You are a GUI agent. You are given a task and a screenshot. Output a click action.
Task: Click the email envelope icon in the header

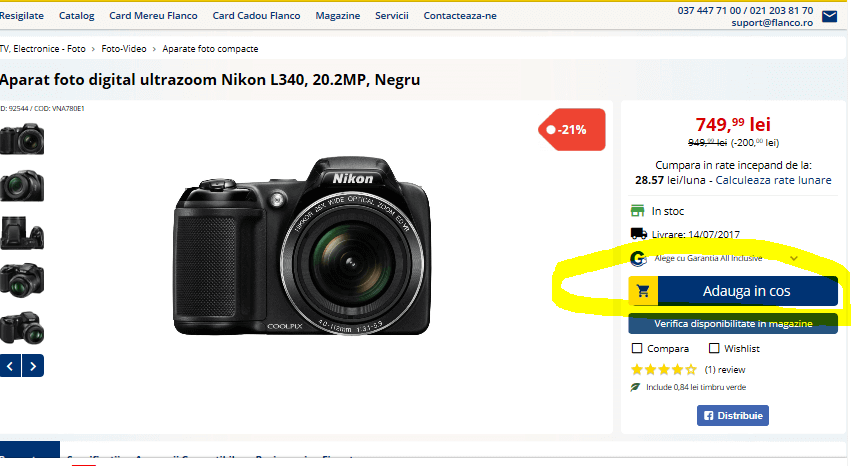click(829, 16)
